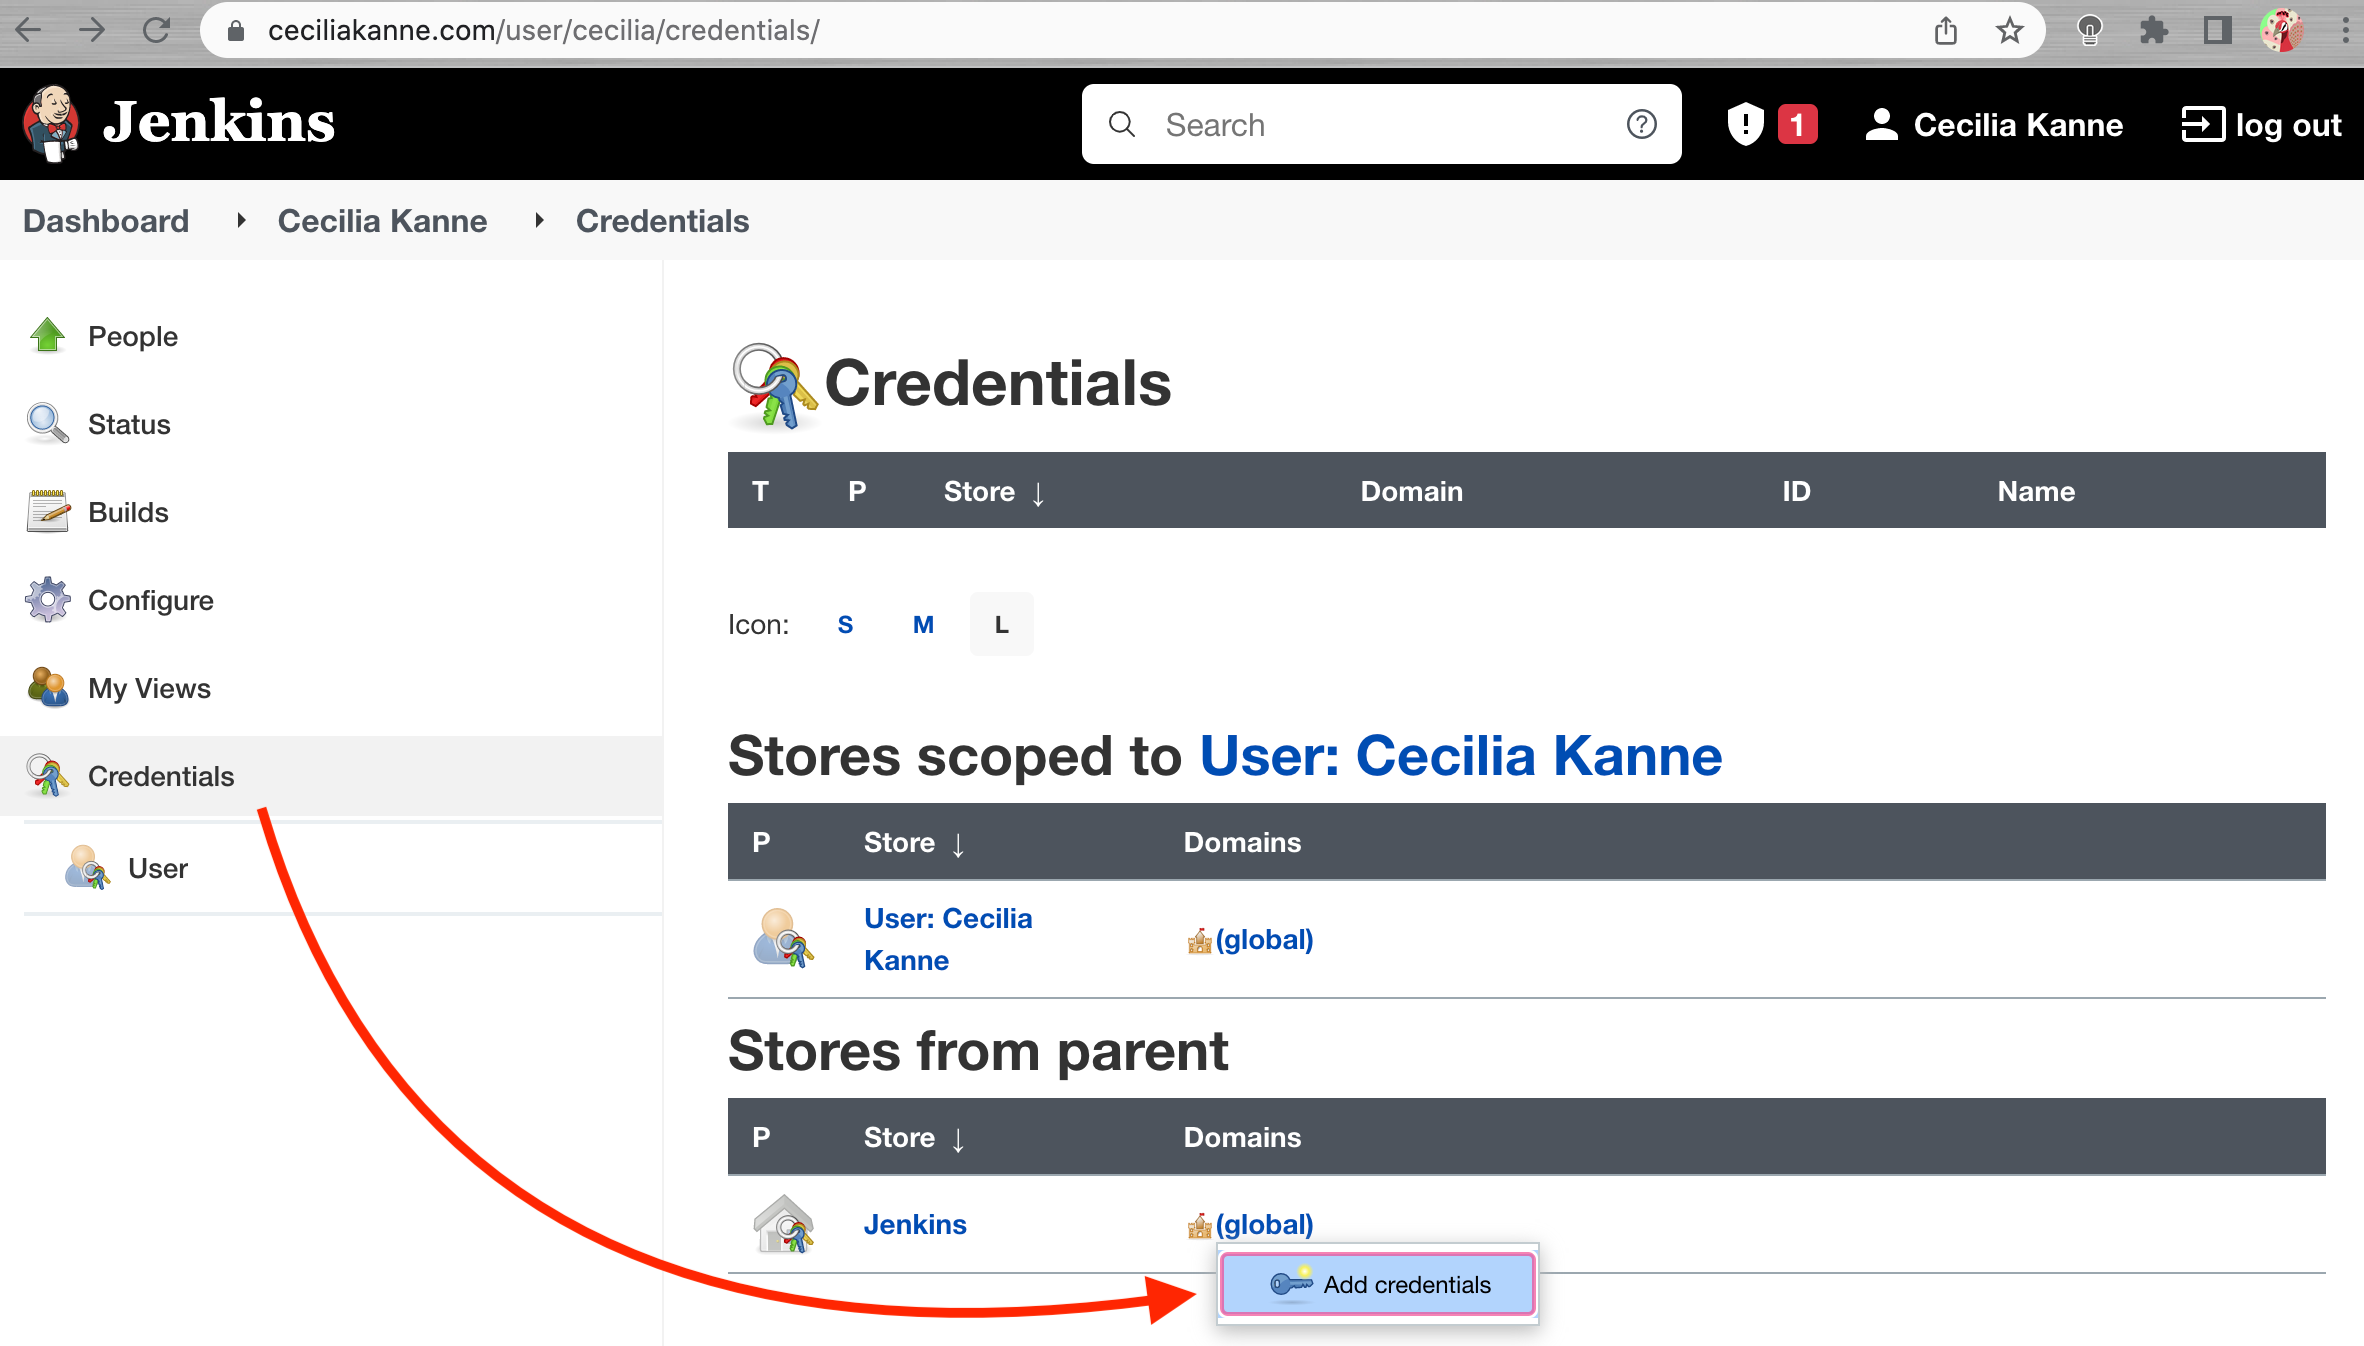This screenshot has width=2364, height=1346.
Task: Click into the Search field
Action: 1380,124
